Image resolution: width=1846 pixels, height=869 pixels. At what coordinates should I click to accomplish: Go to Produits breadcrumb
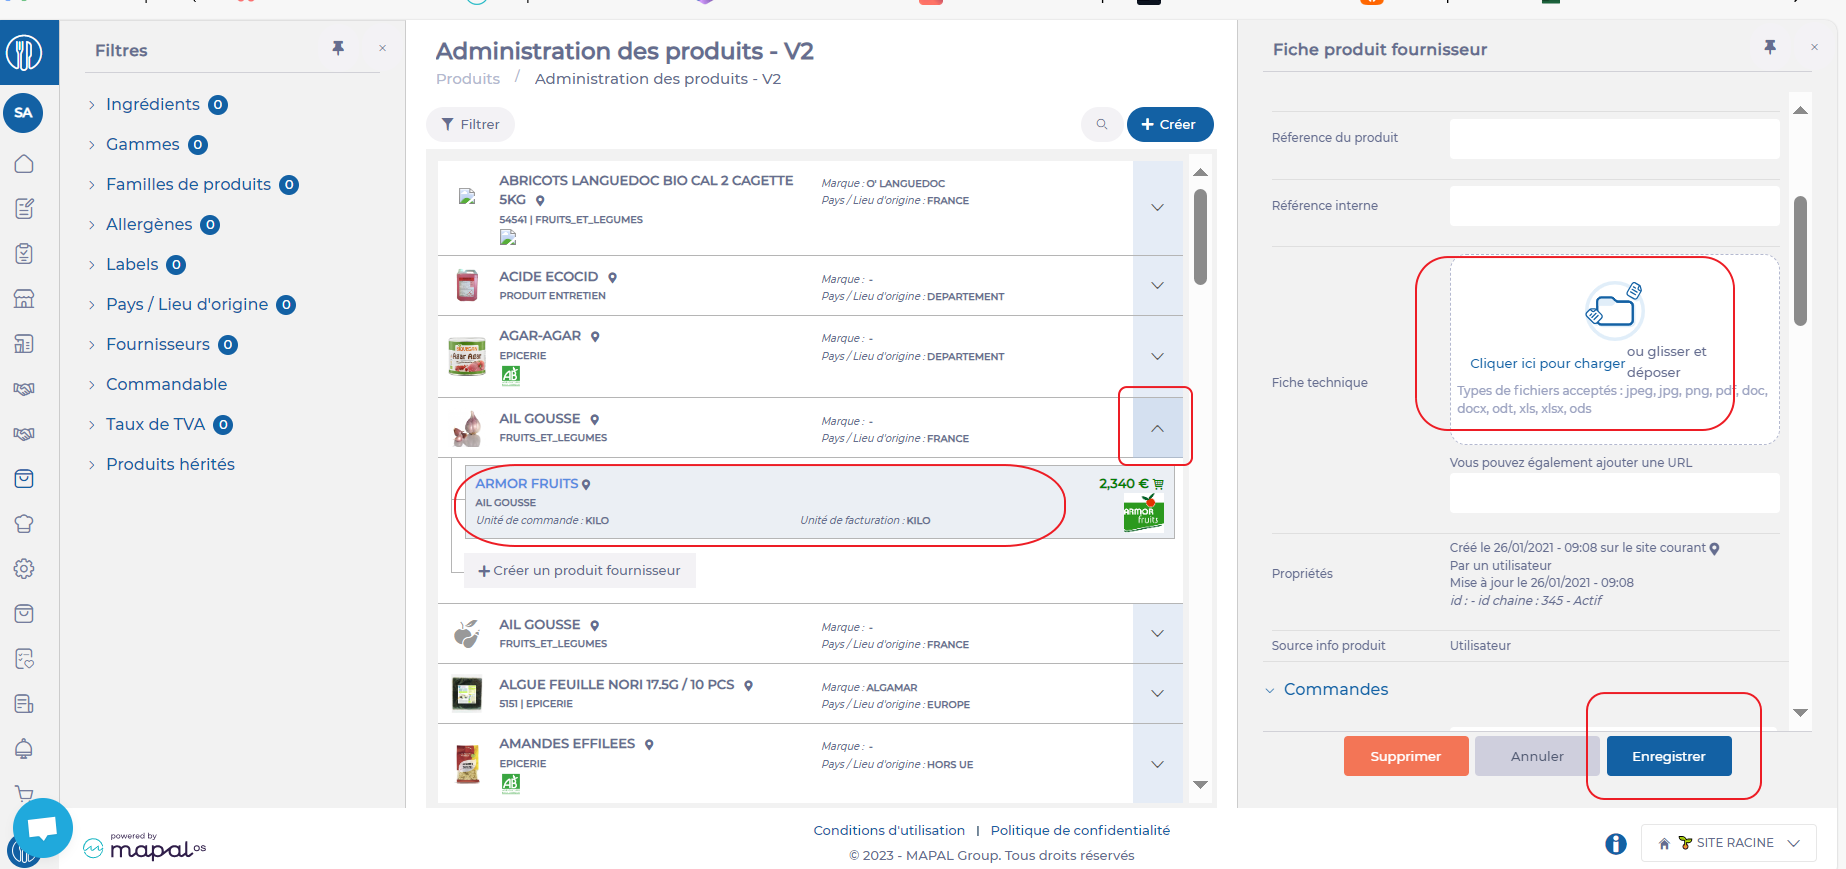[x=467, y=79]
